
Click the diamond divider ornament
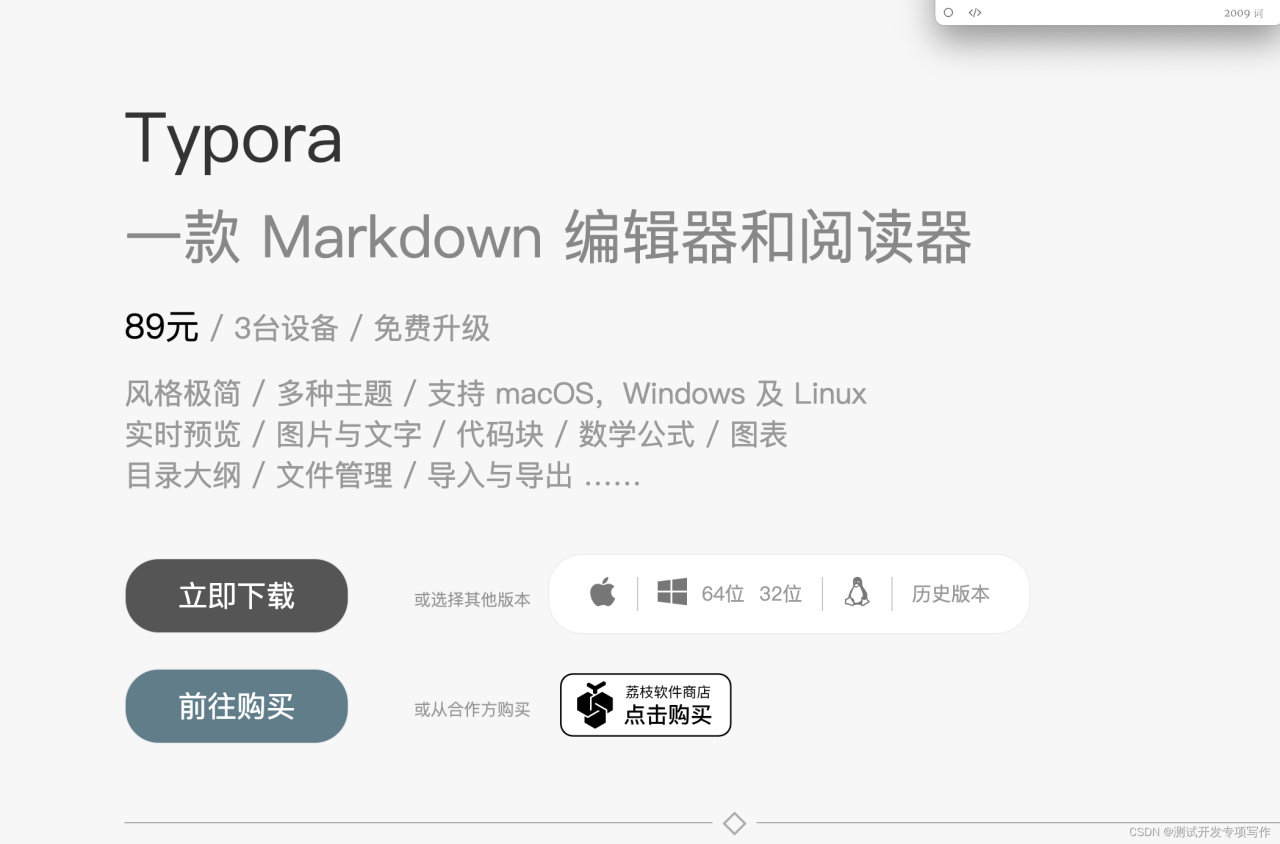(x=734, y=823)
